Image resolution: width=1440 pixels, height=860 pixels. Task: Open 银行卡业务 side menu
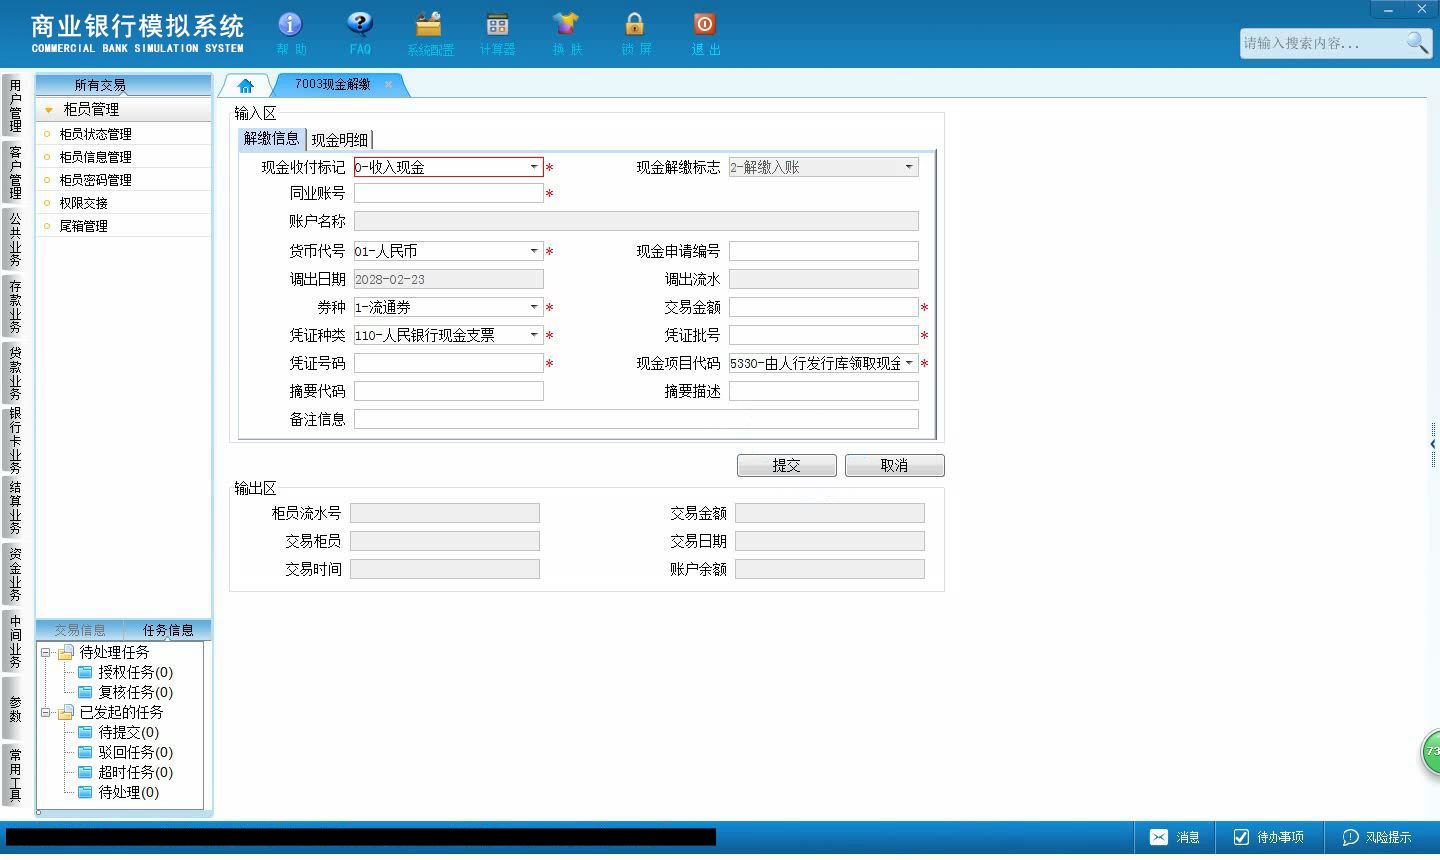click(x=15, y=440)
